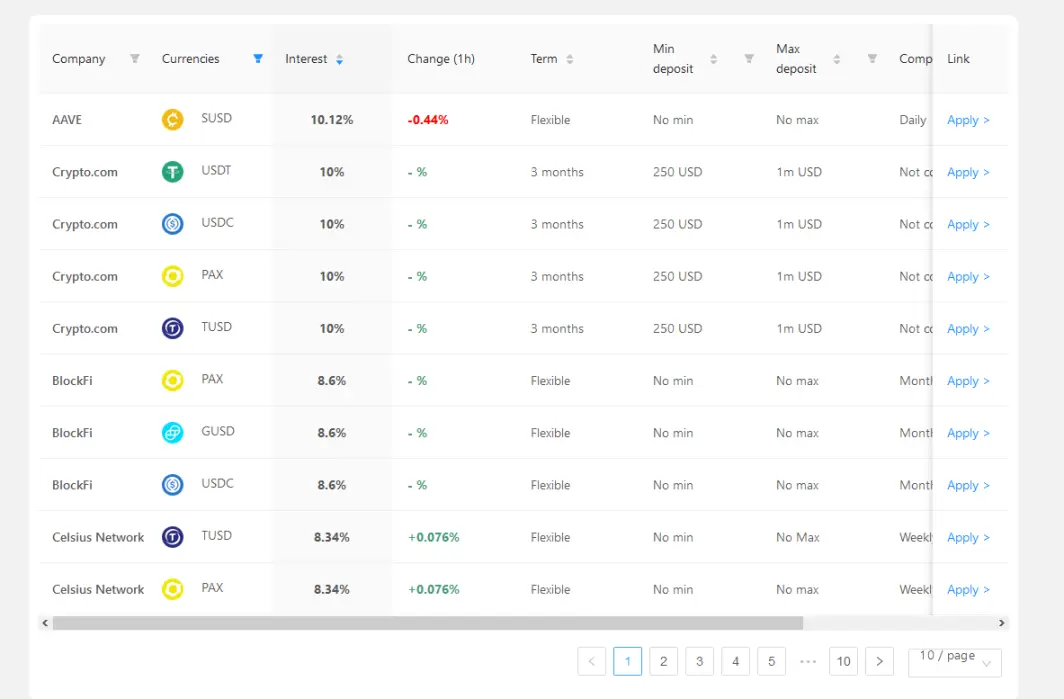Click the TUSD coin icon in Celsius Network row
1064x699 pixels.
pyautogui.click(x=172, y=537)
